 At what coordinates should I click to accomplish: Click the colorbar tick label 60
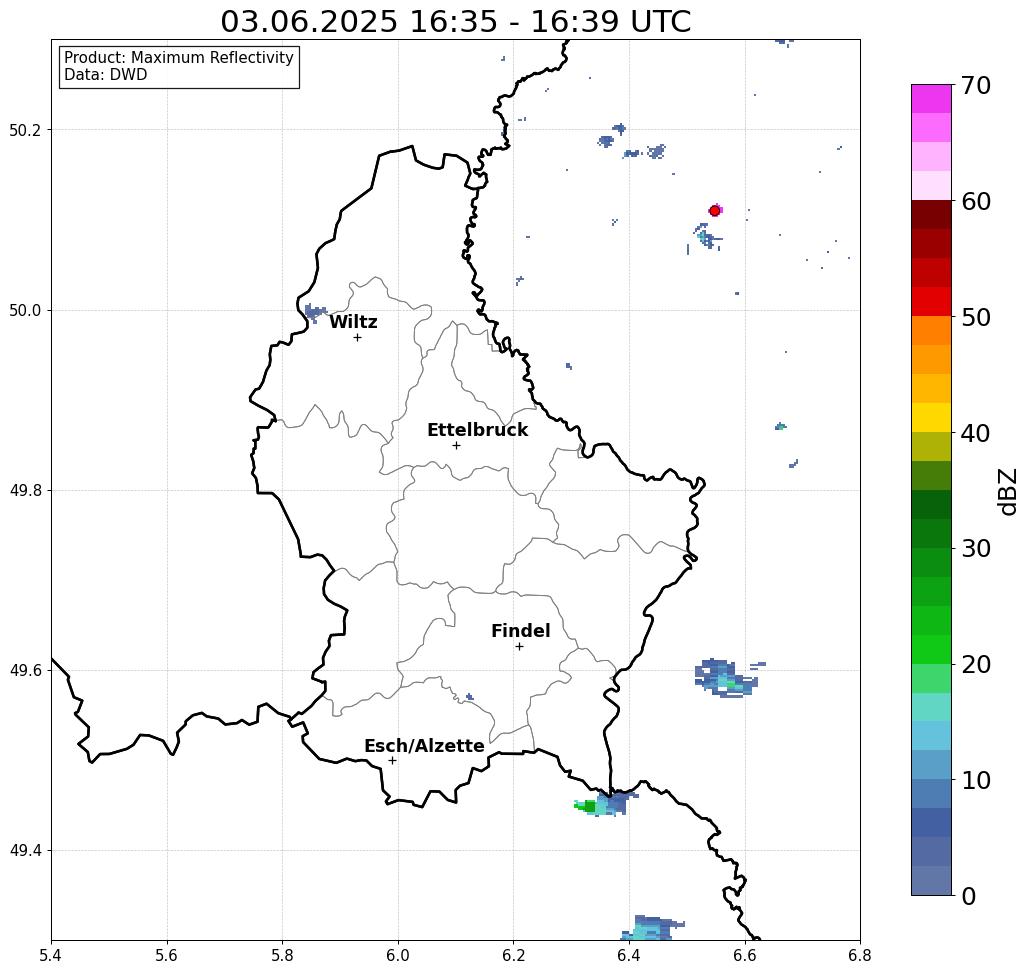click(976, 201)
